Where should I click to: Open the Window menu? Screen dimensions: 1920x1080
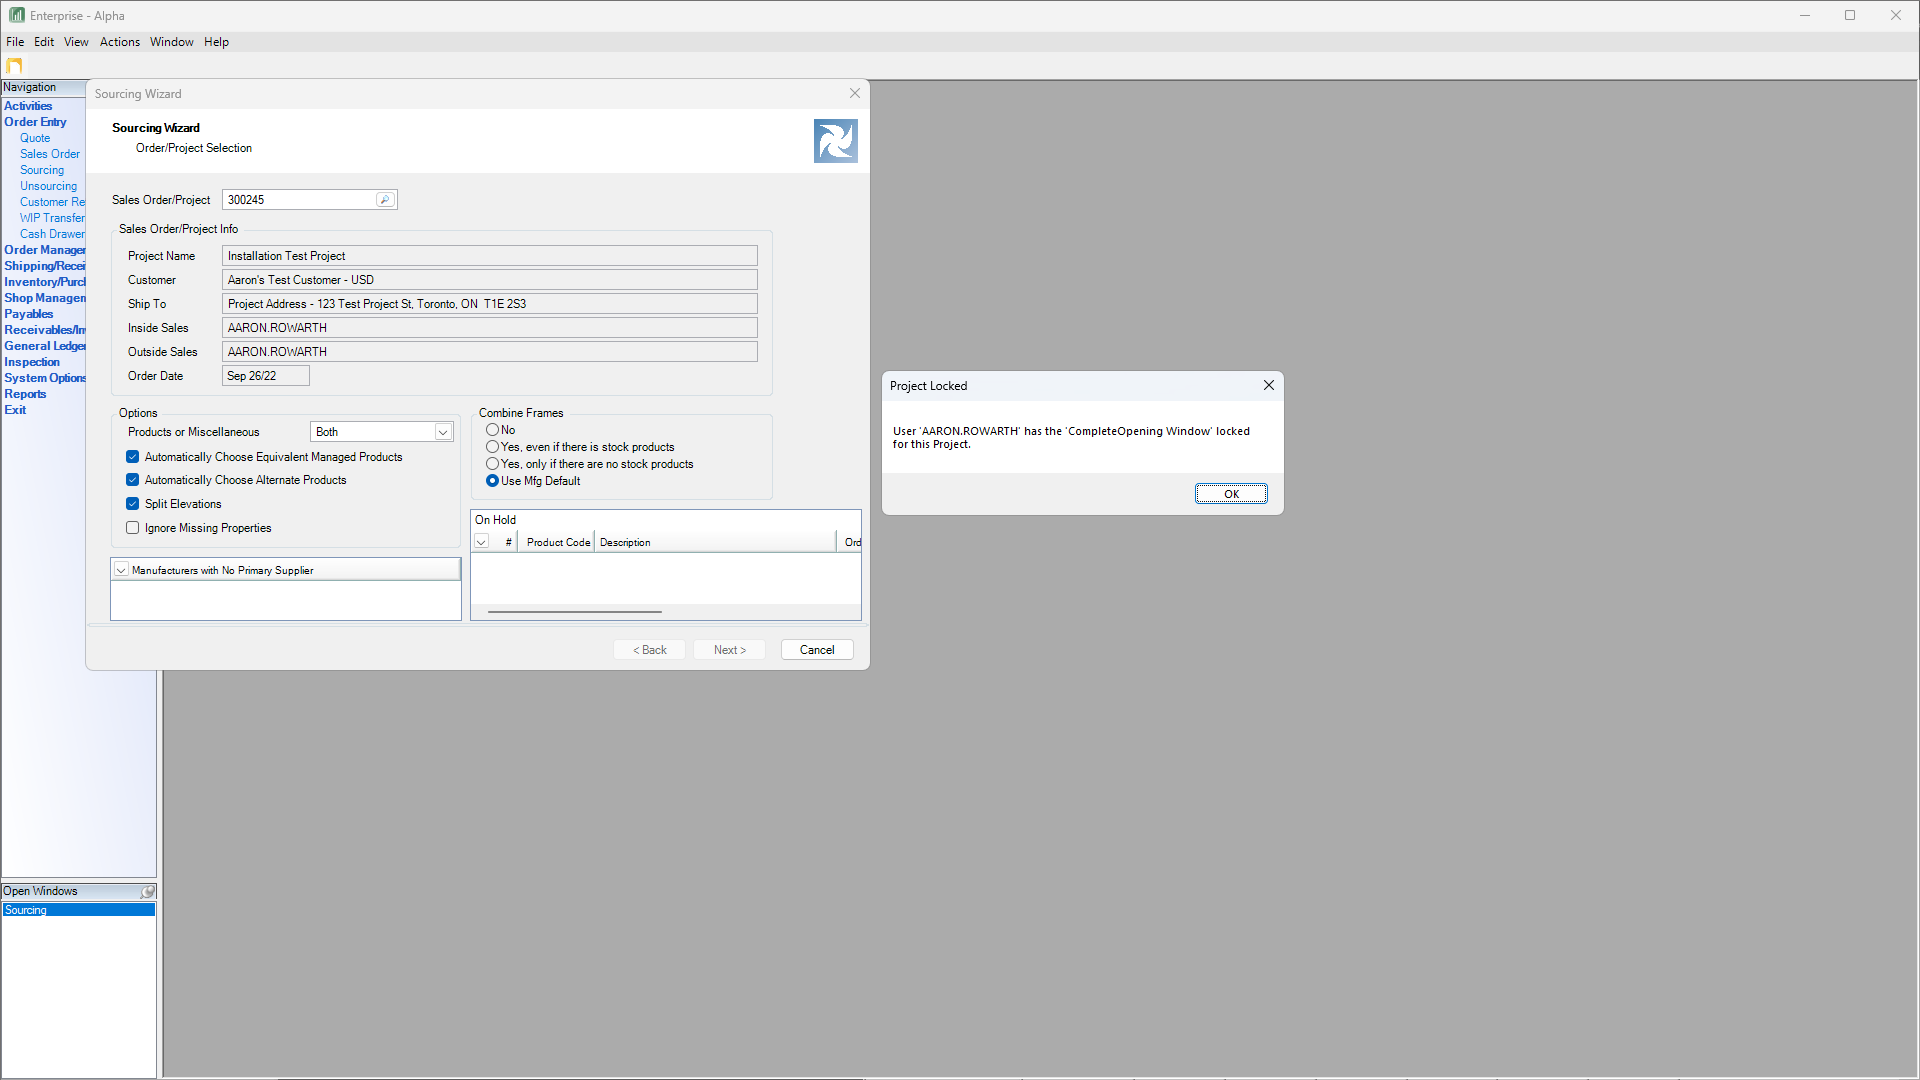pyautogui.click(x=171, y=42)
